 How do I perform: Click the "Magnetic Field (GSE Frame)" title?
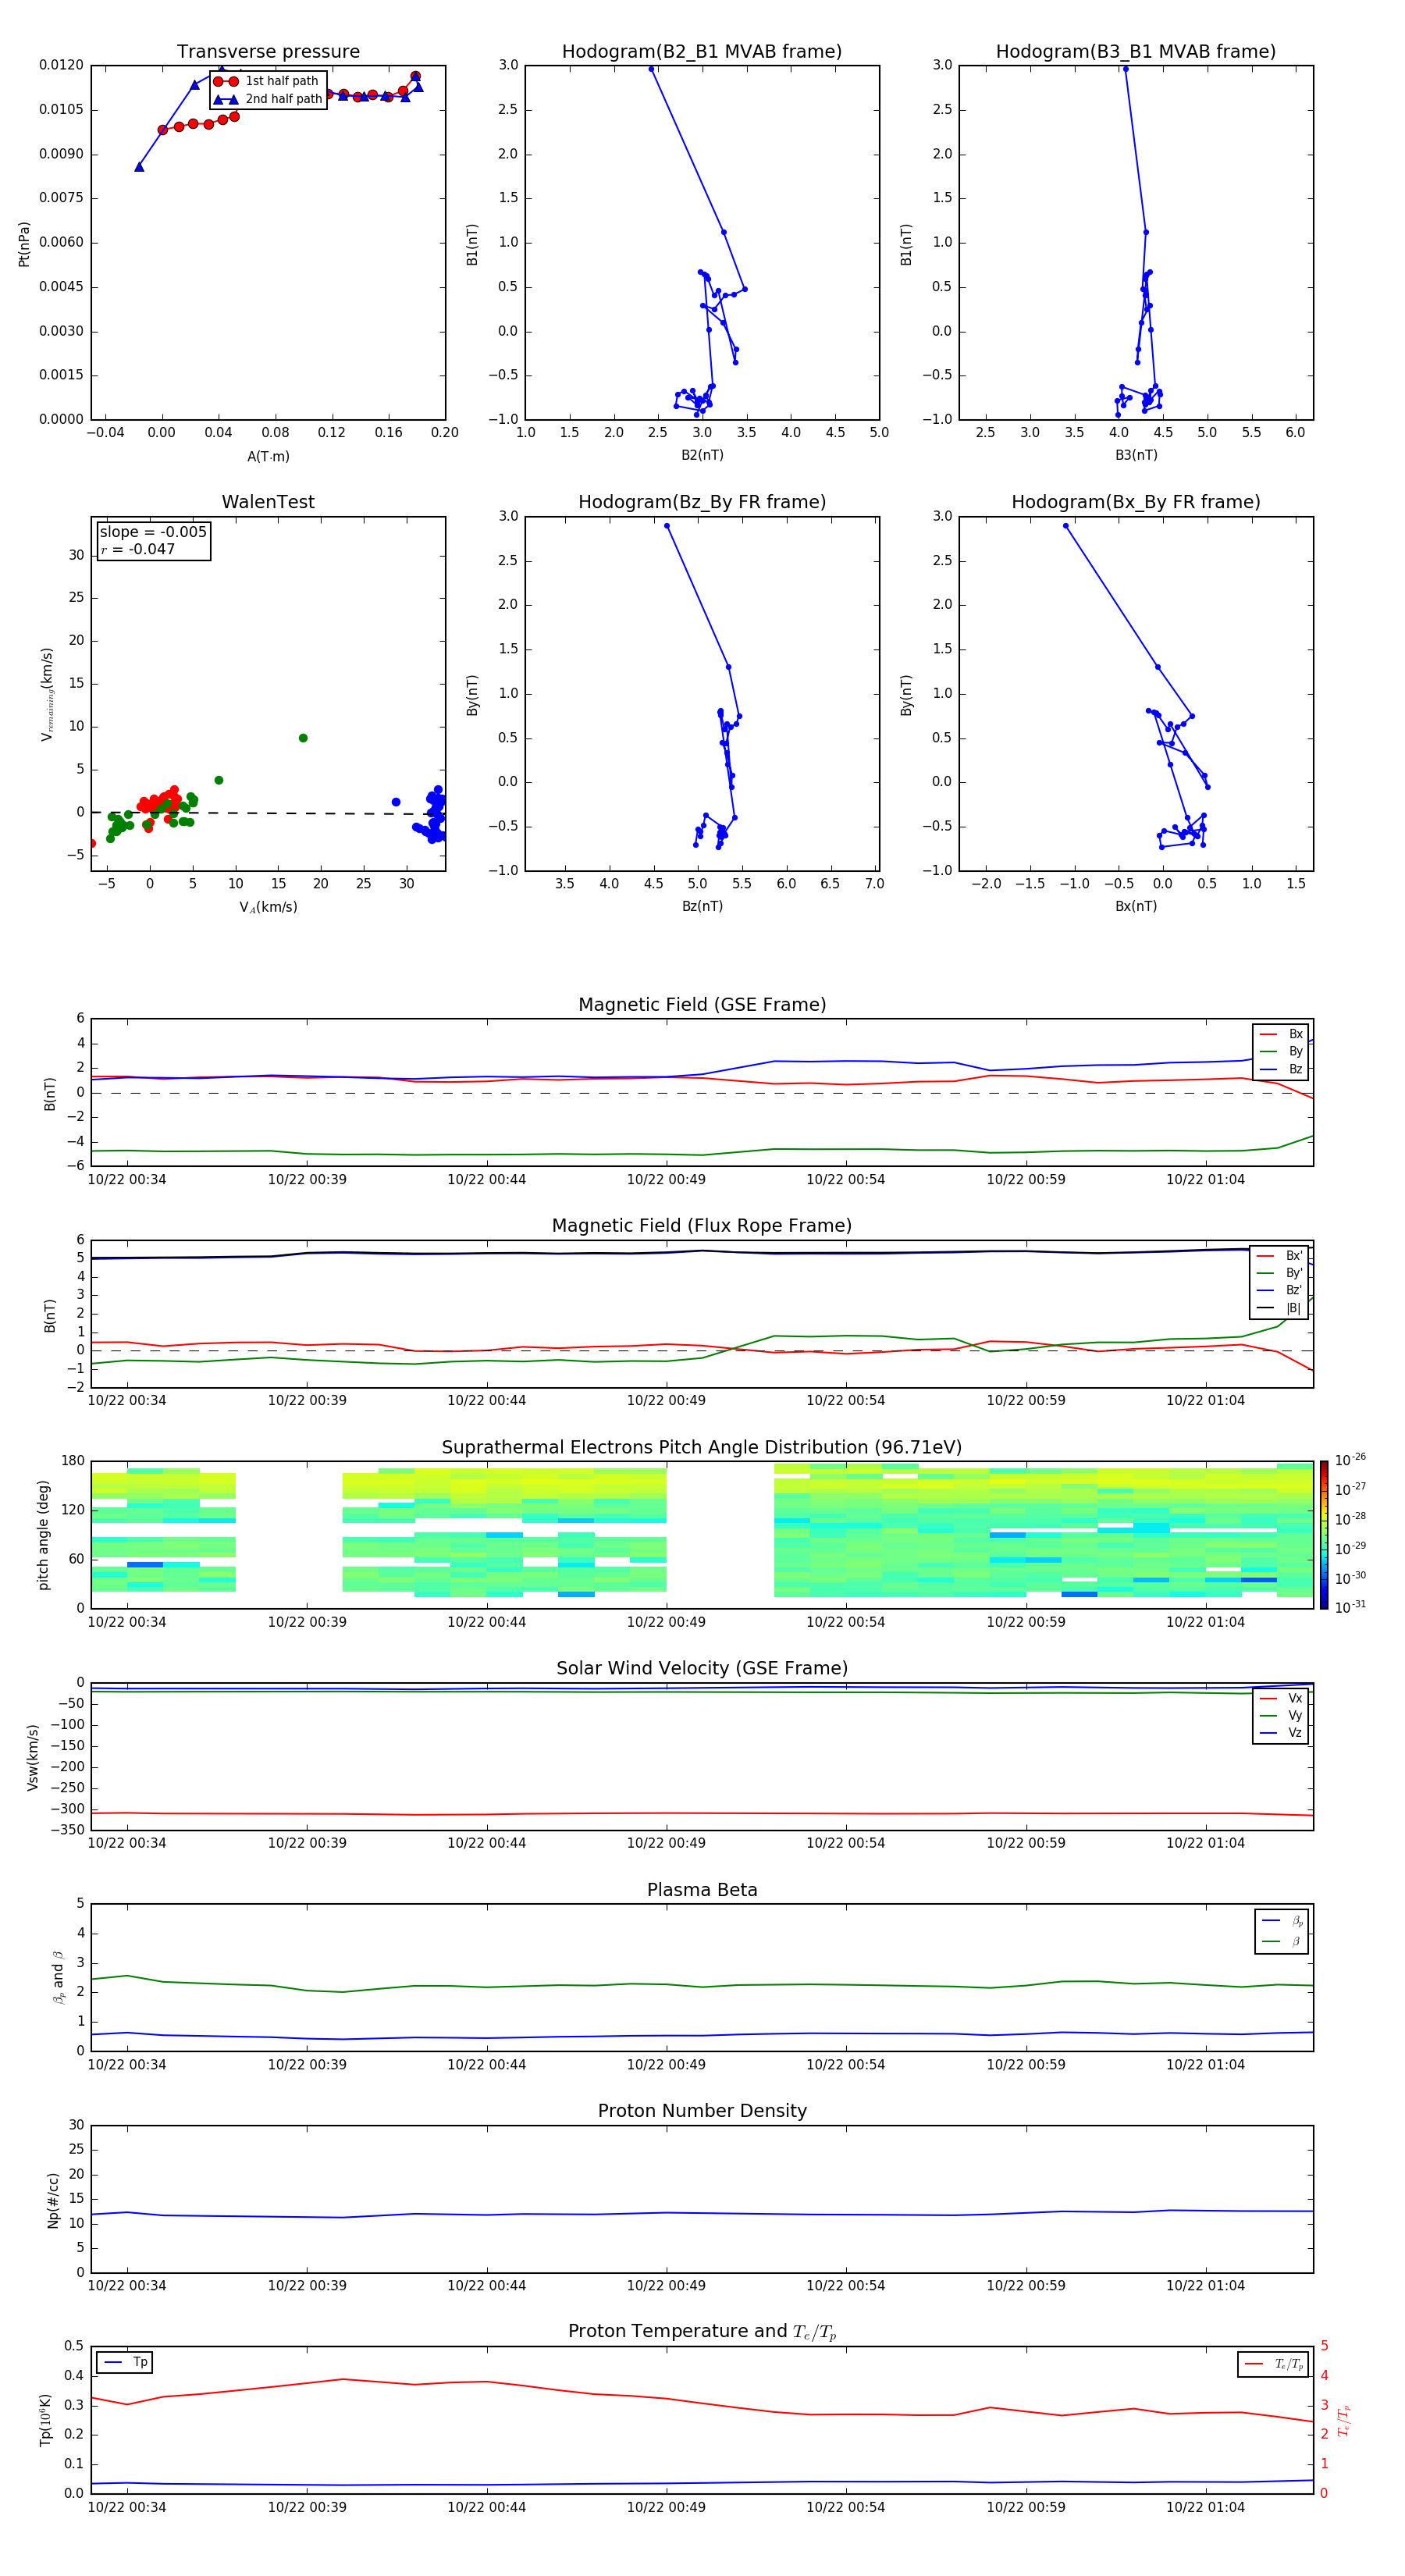point(702,1005)
